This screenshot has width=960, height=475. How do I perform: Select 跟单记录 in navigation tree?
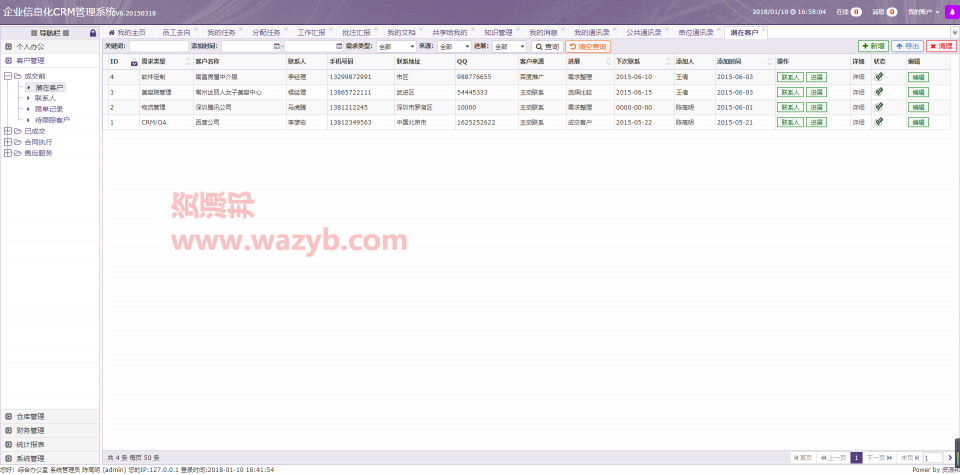(x=49, y=109)
